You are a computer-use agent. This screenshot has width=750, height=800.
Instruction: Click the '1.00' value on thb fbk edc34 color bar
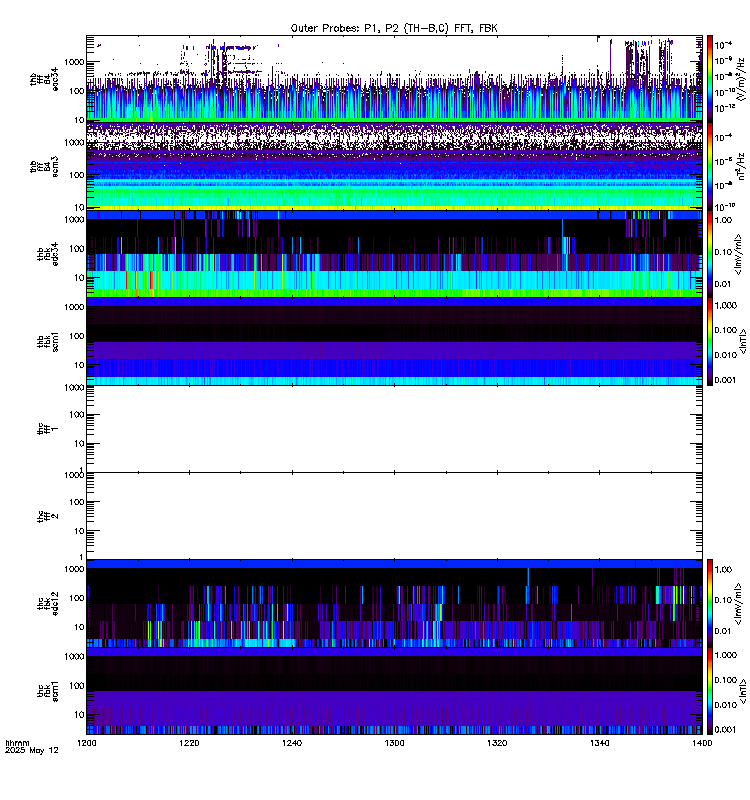click(x=723, y=220)
